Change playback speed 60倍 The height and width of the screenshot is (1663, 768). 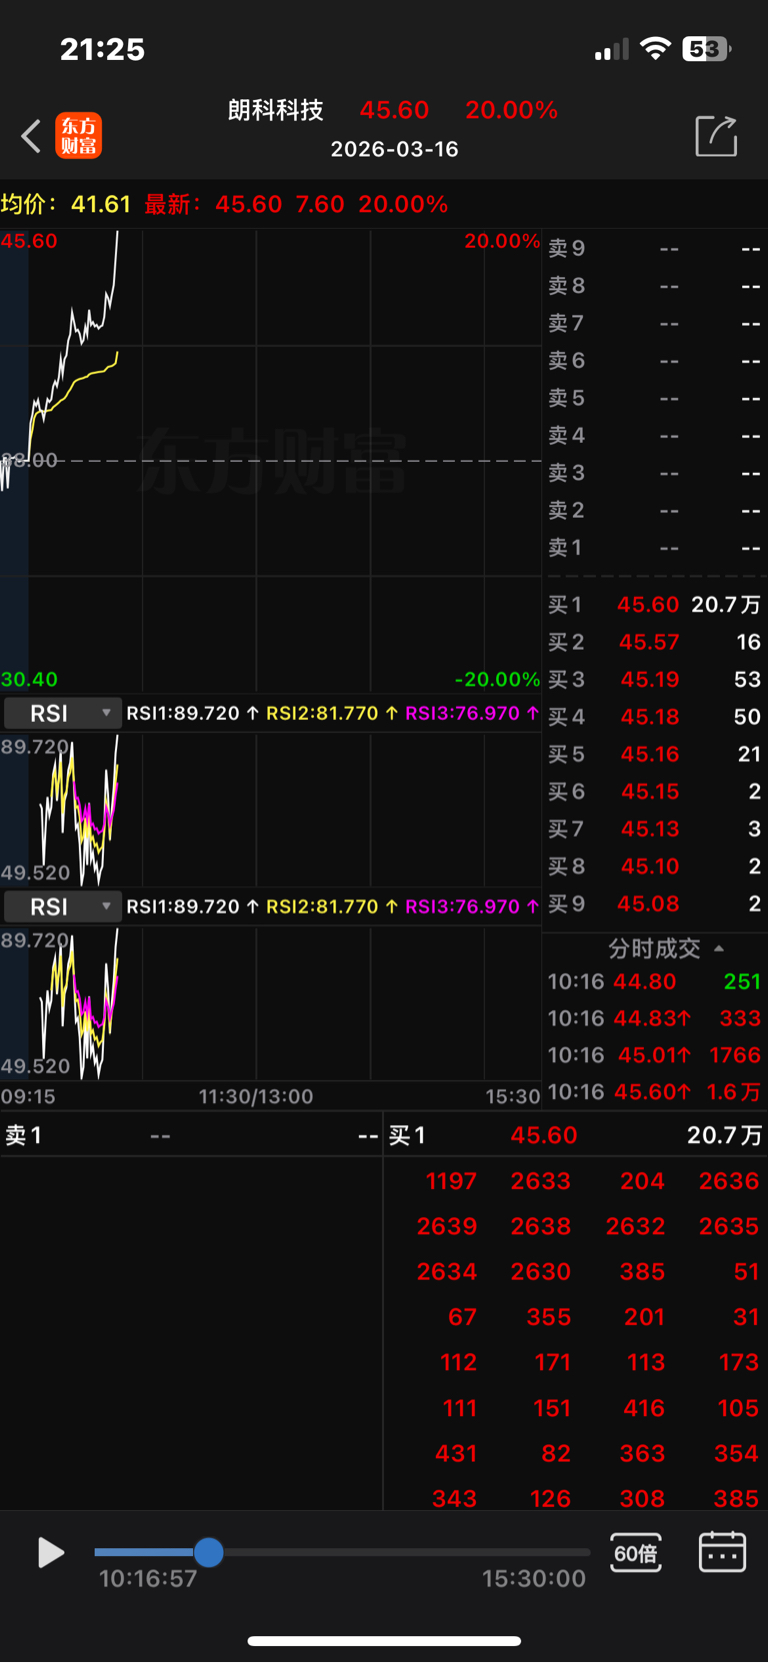[636, 1553]
